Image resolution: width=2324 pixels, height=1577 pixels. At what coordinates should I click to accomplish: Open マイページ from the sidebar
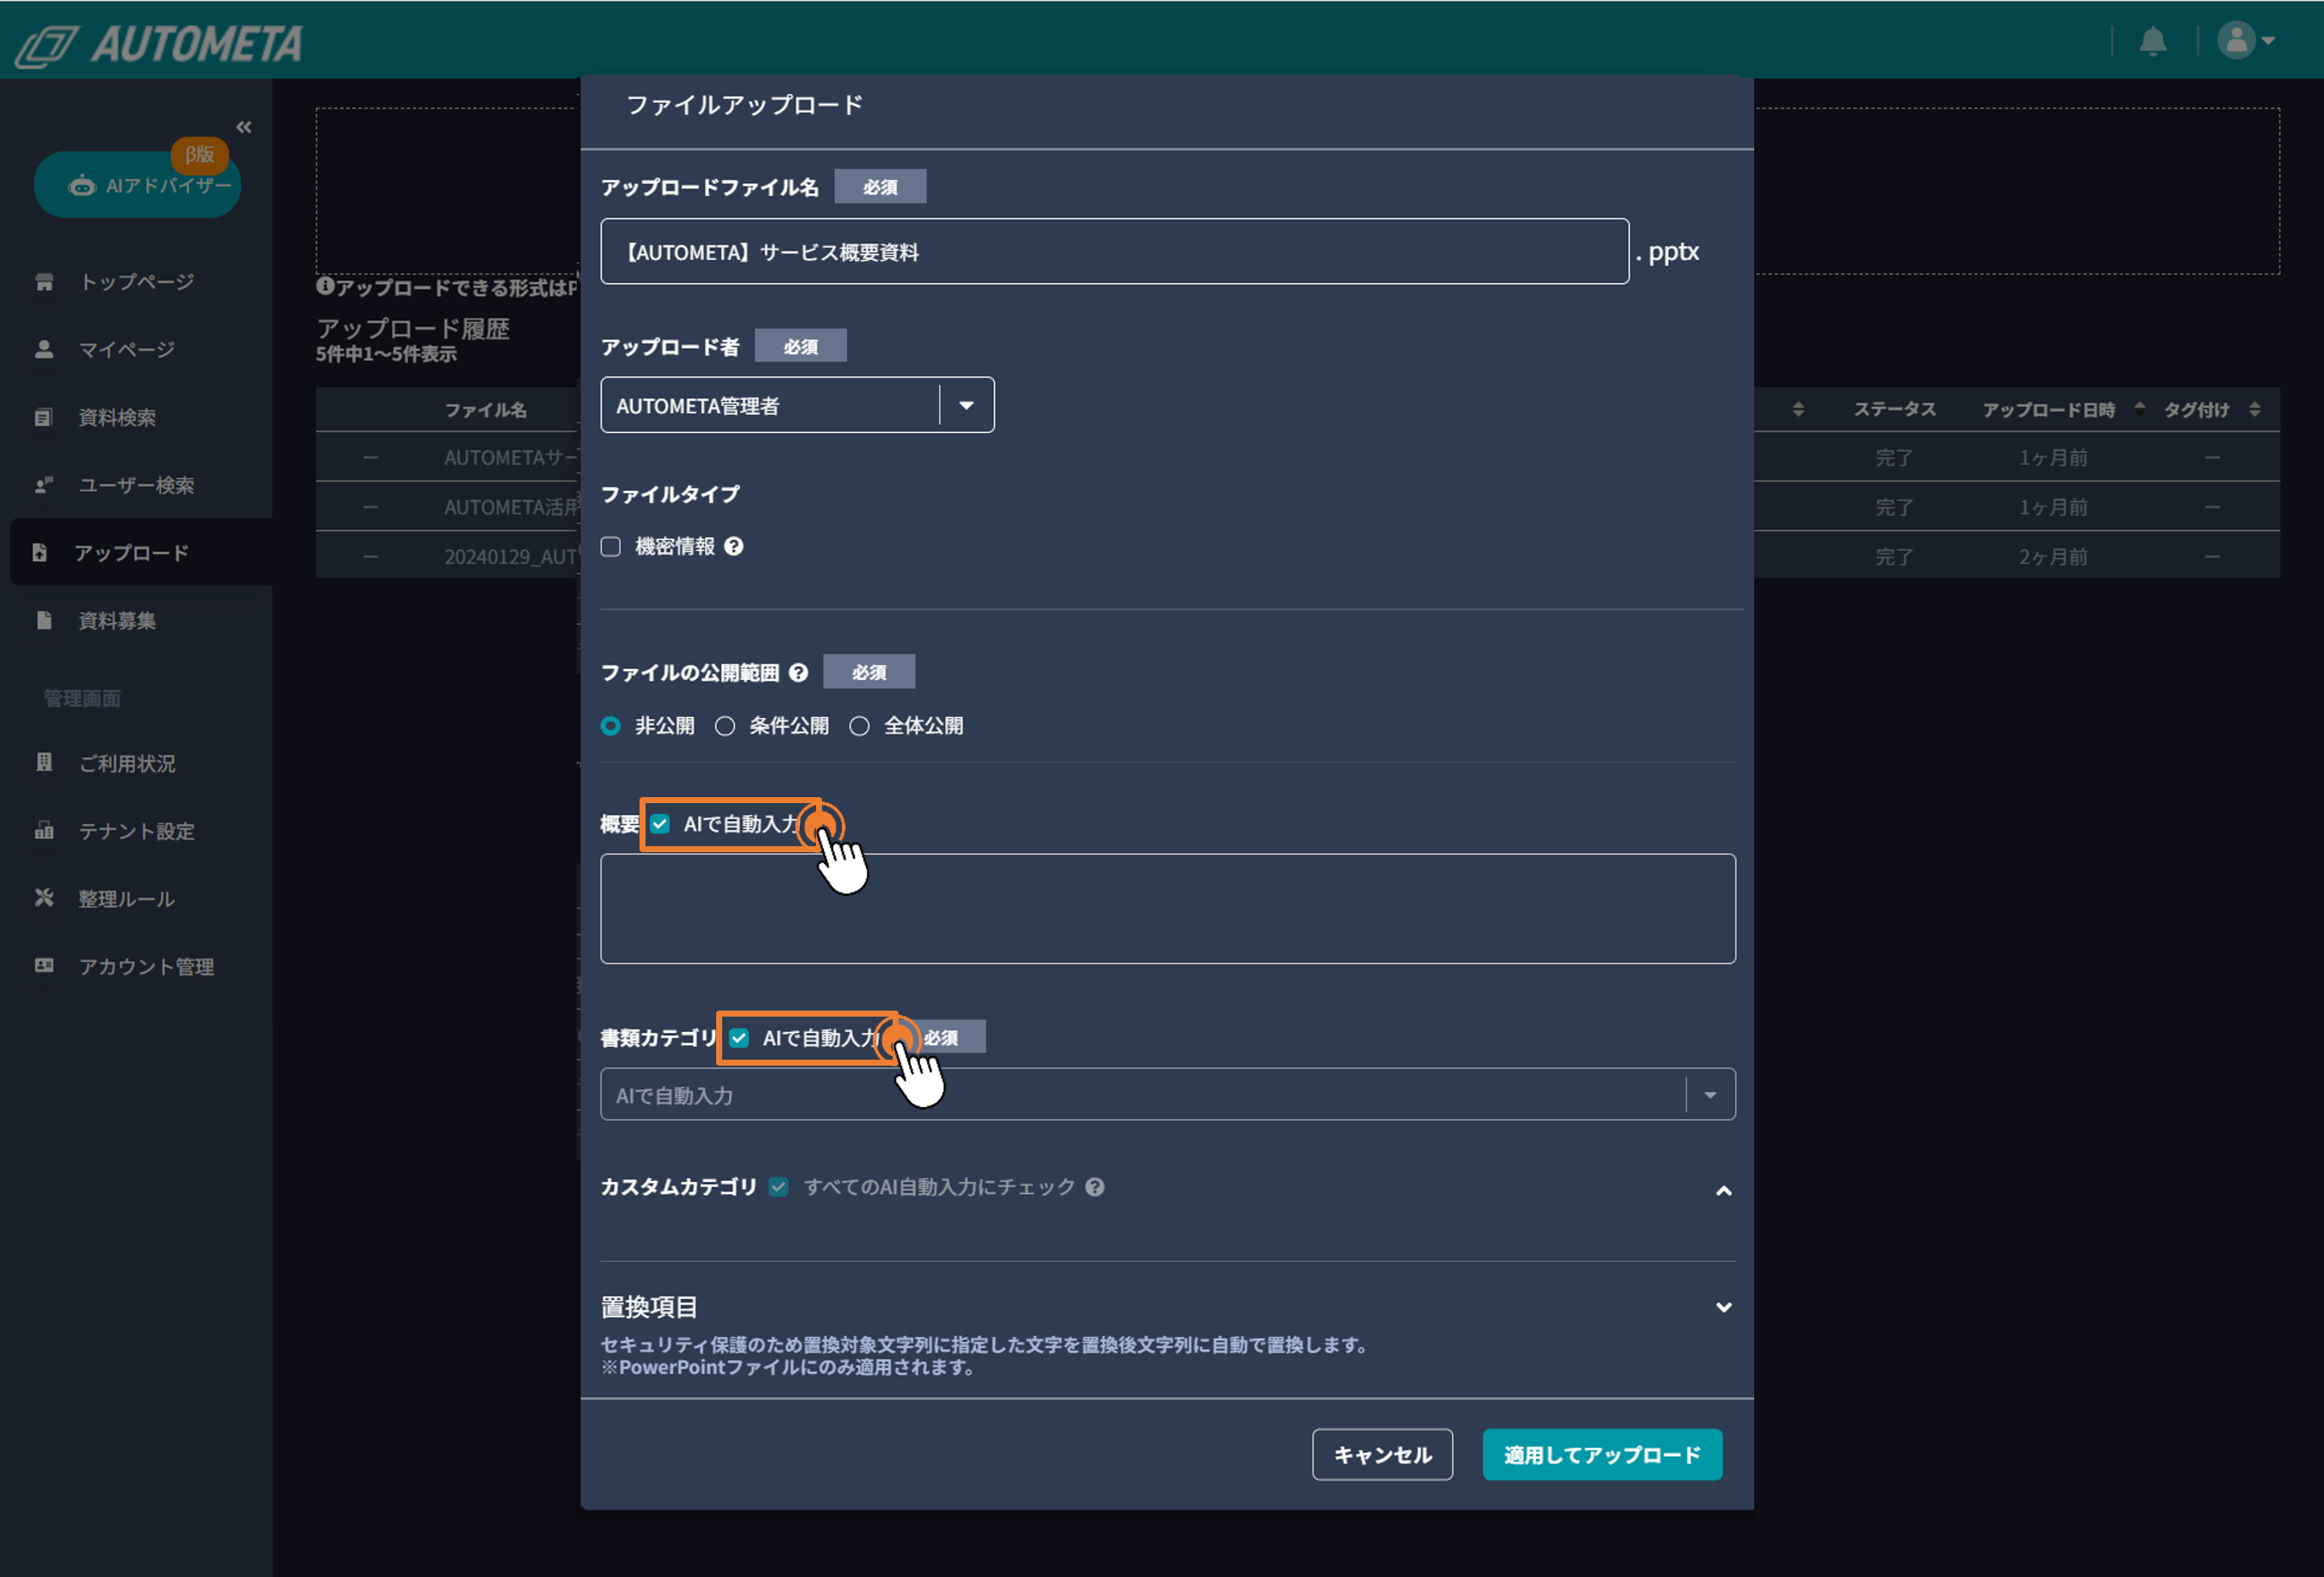click(127, 349)
